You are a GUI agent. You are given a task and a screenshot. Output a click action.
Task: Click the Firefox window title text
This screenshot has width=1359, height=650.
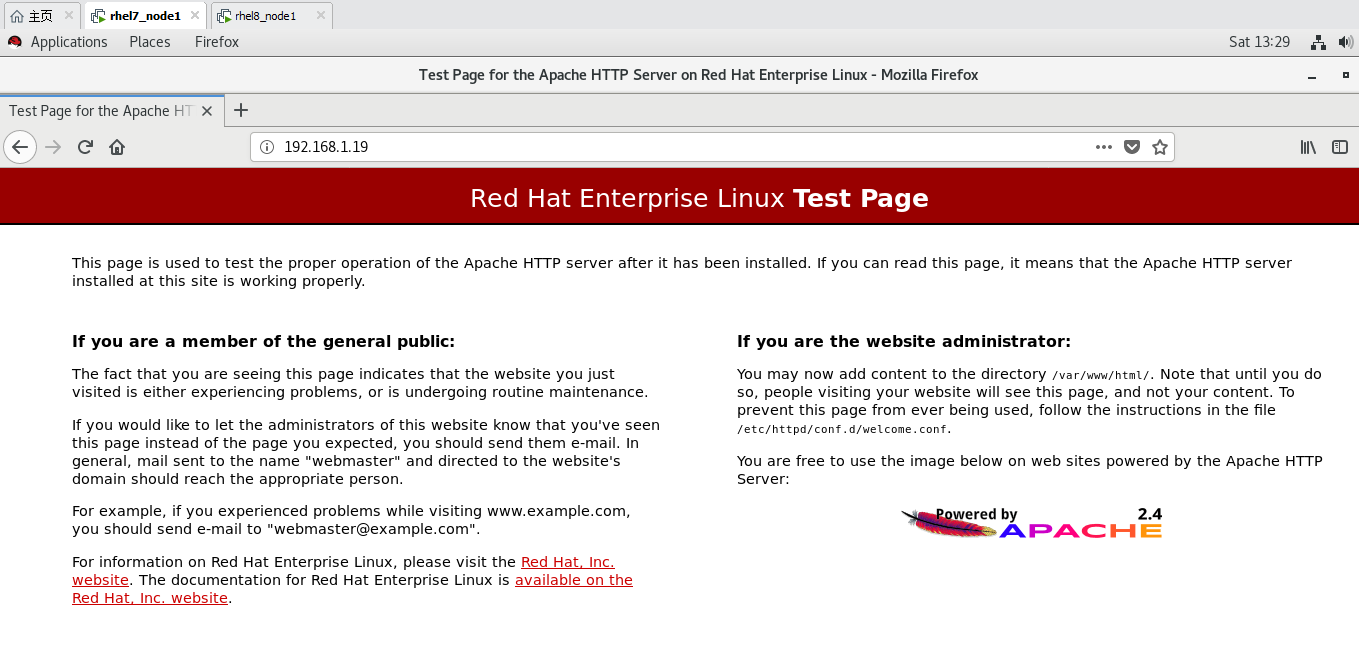click(698, 75)
